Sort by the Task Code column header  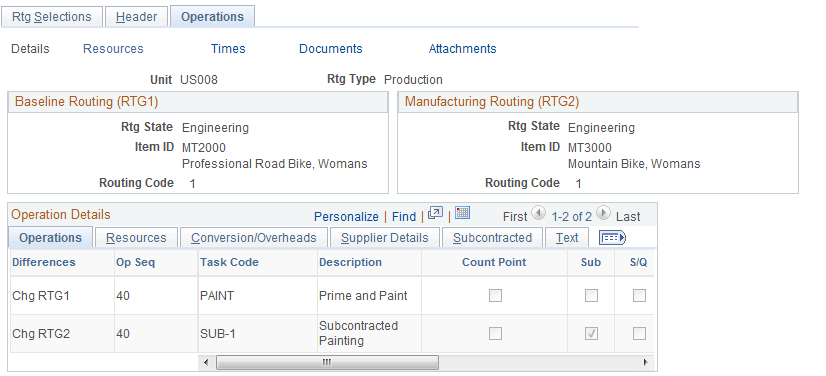pyautogui.click(x=229, y=262)
